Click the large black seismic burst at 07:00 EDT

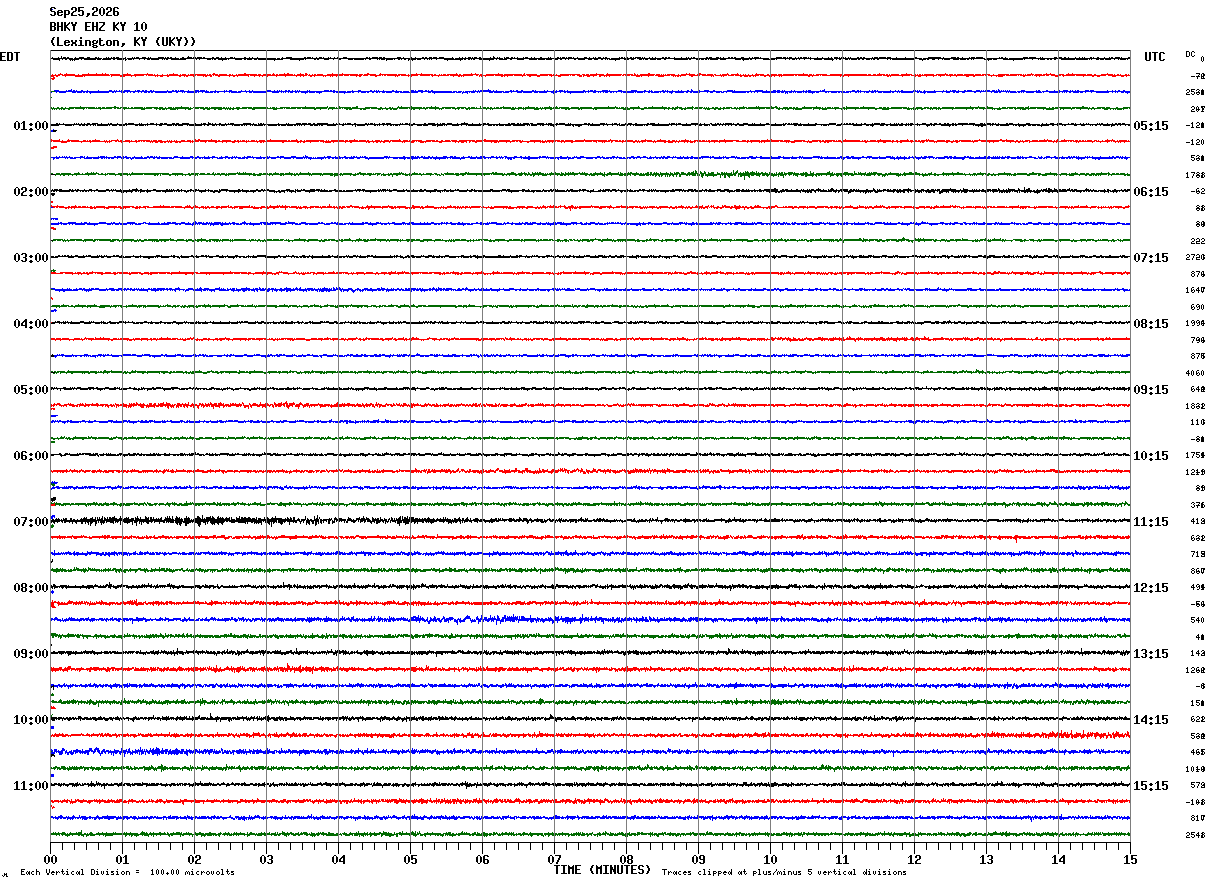(230, 521)
